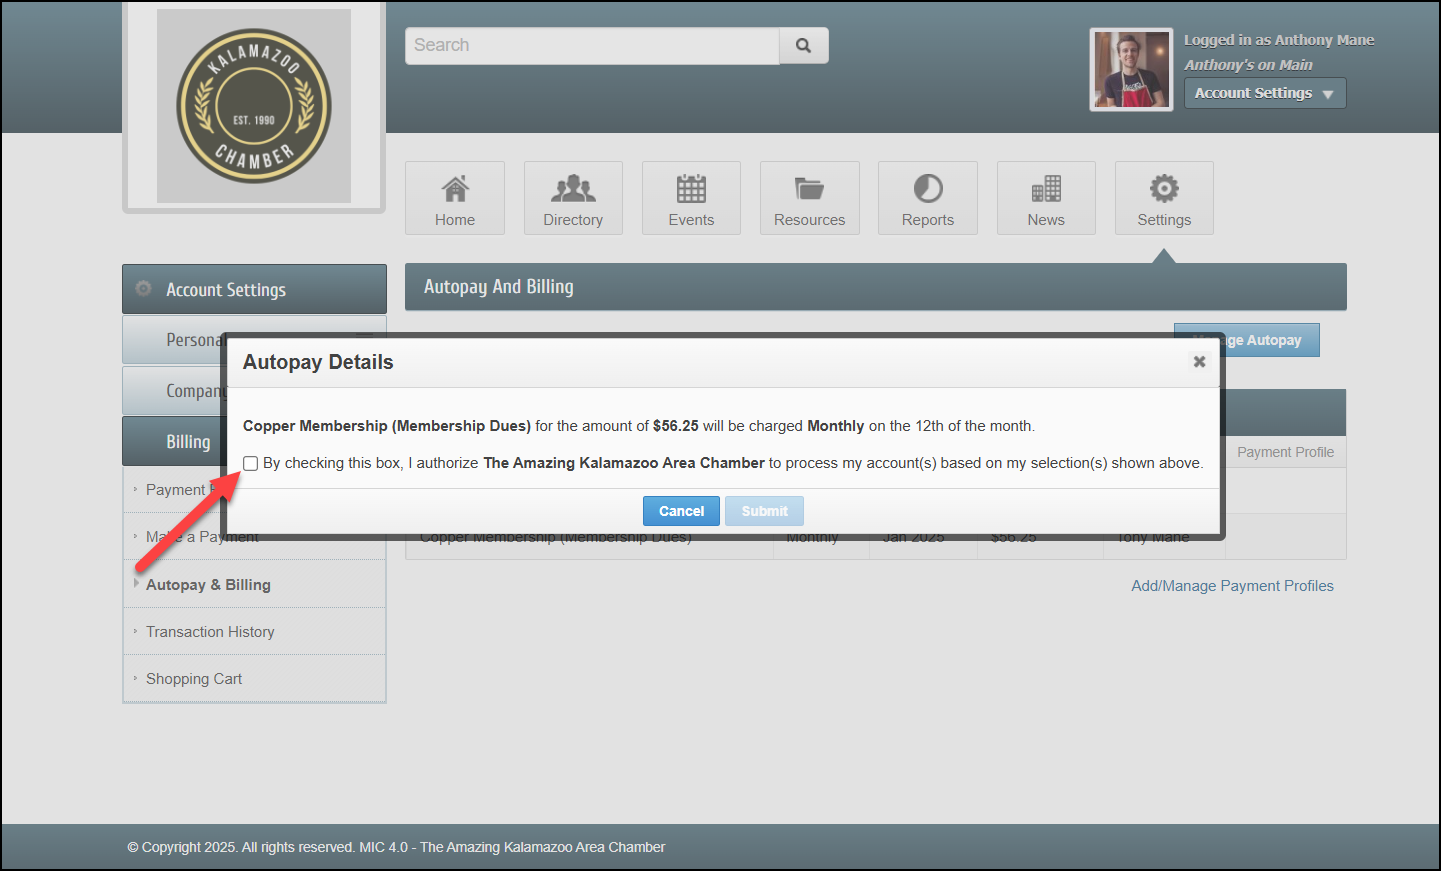
Task: Open Autopay & Billing sidebar item
Action: 208,585
